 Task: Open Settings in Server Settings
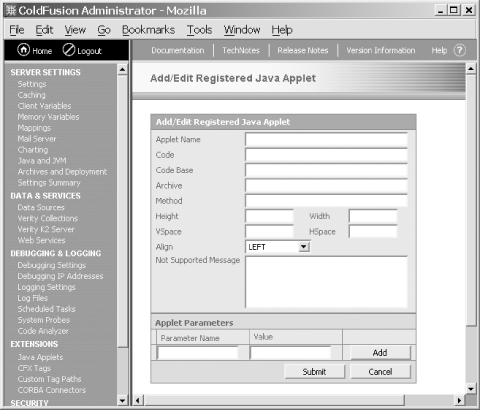tap(32, 84)
